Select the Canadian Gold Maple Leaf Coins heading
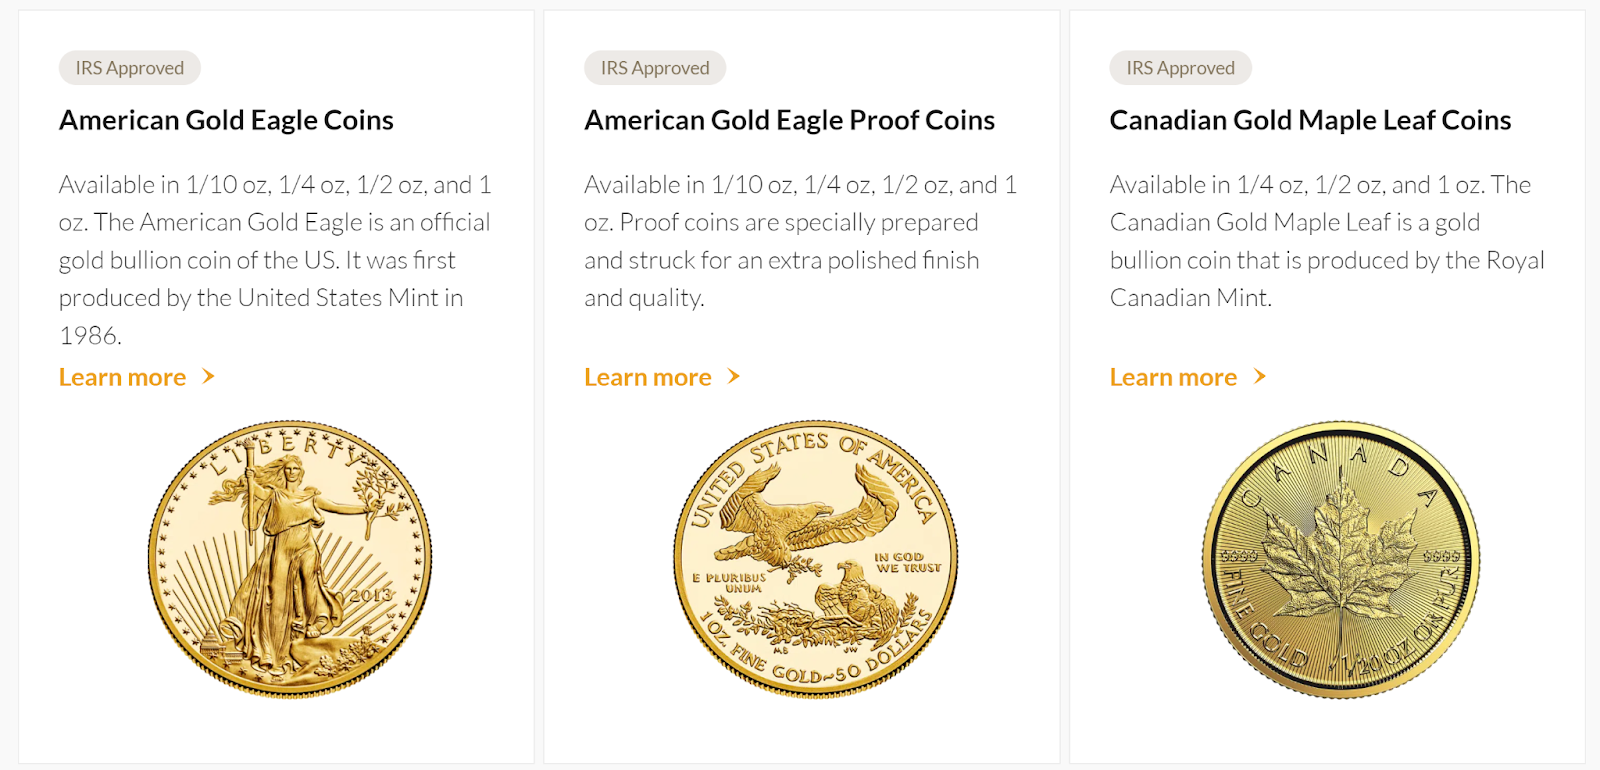The image size is (1600, 770). (1310, 120)
